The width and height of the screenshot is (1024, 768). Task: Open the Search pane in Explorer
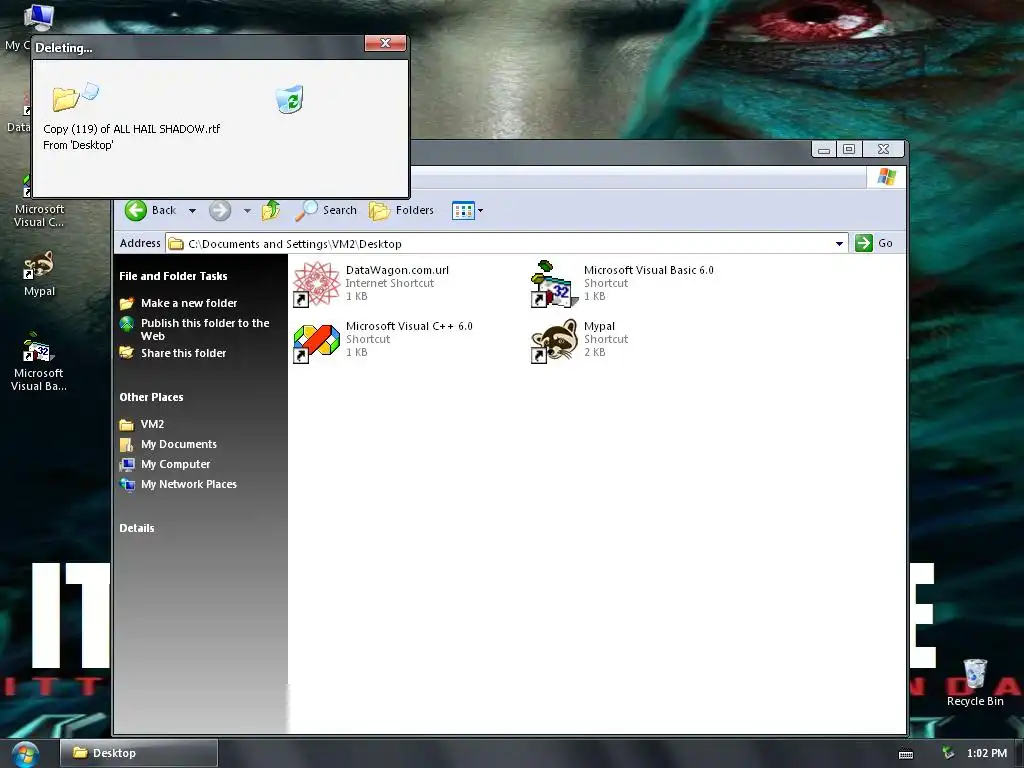[x=326, y=210]
